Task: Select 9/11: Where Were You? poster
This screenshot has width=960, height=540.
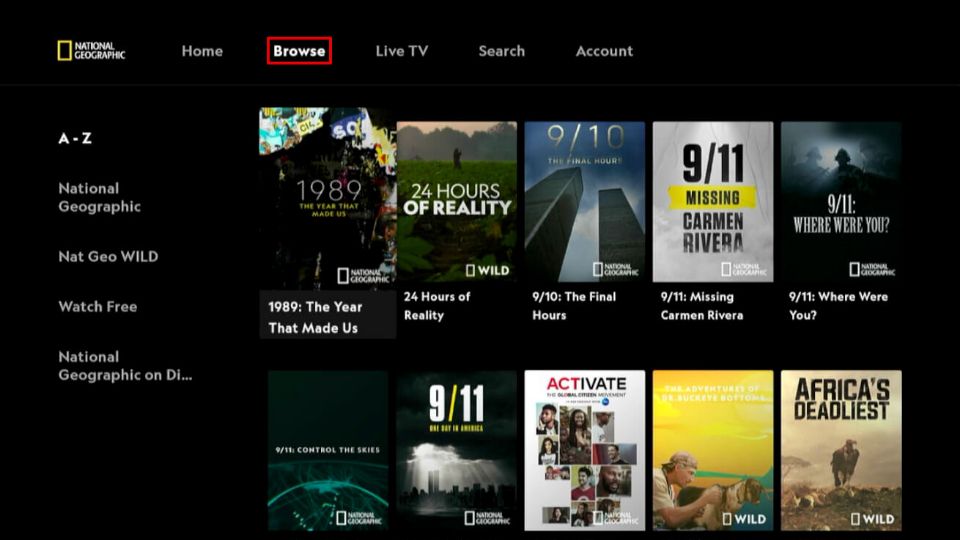Action: (841, 202)
